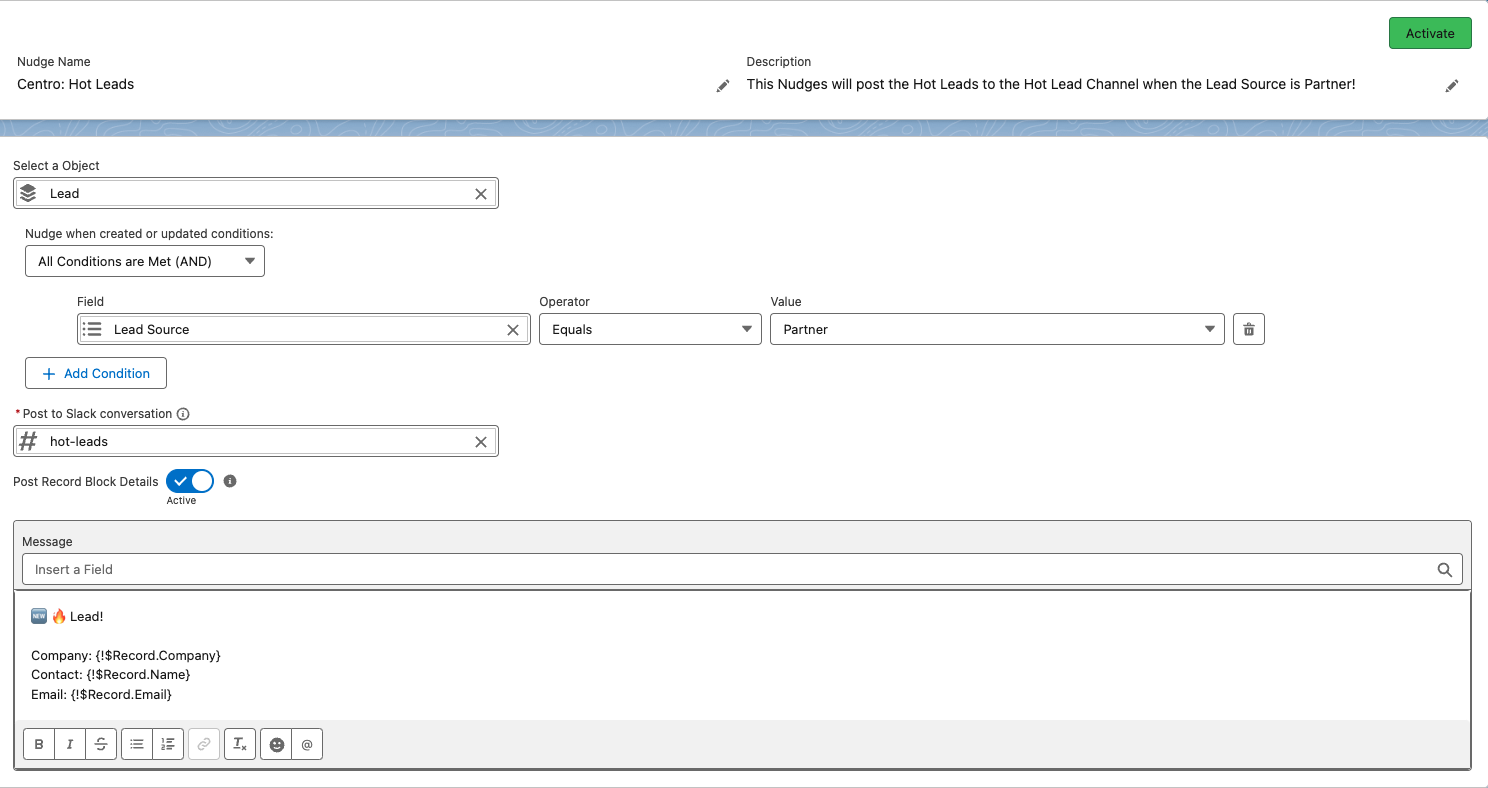Edit the Description with pencil icon

pyautogui.click(x=1452, y=86)
